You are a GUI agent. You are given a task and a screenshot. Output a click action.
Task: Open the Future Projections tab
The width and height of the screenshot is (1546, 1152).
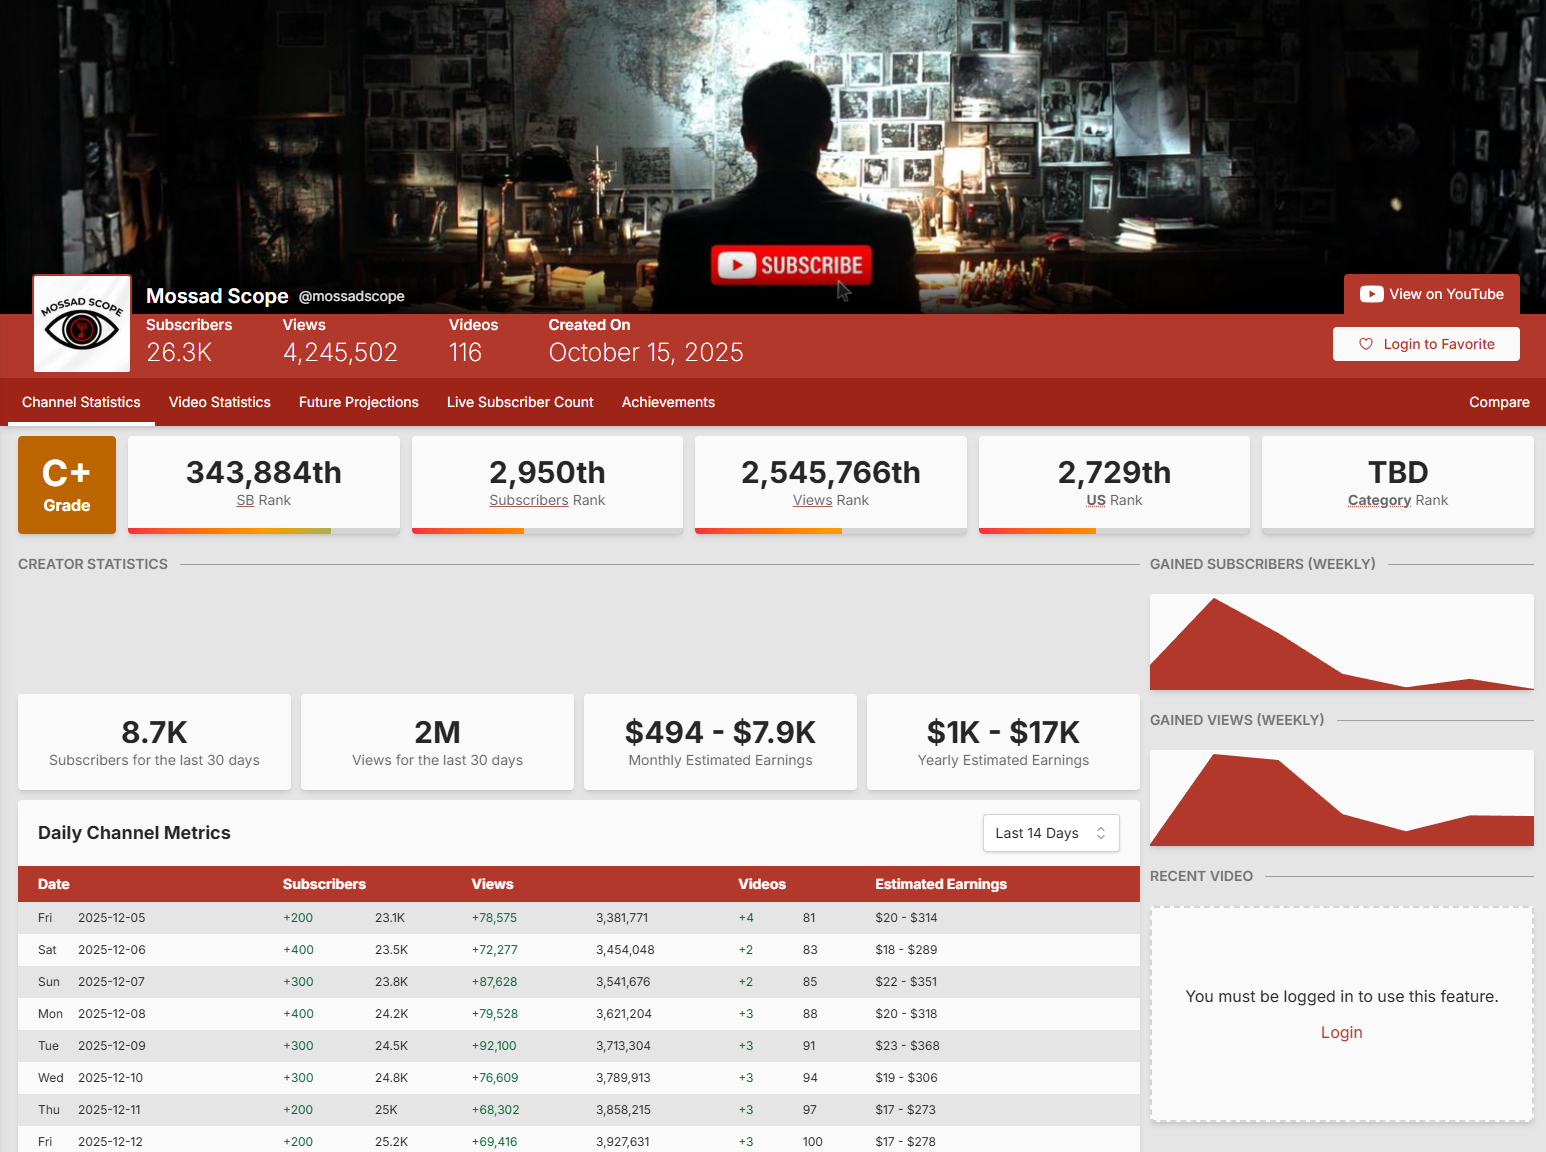(x=358, y=402)
